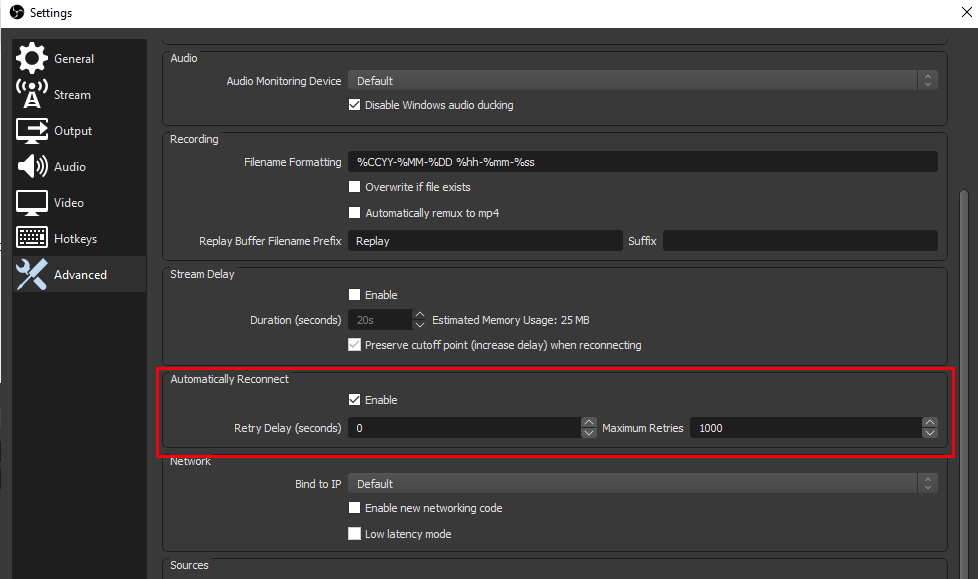Decrease stream delay Duration down arrow
978x579 pixels.
420,324
